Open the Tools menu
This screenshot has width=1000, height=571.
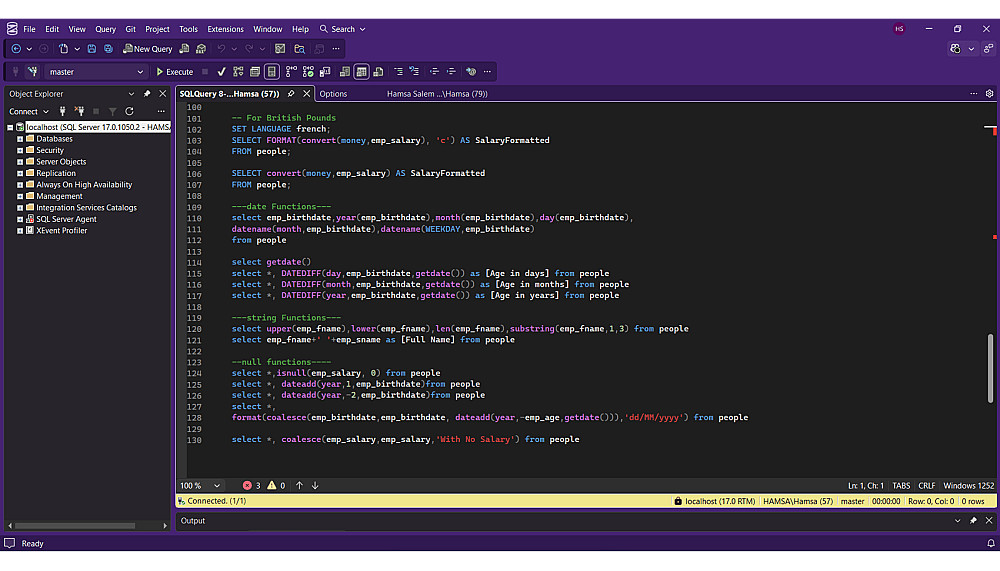(x=188, y=29)
